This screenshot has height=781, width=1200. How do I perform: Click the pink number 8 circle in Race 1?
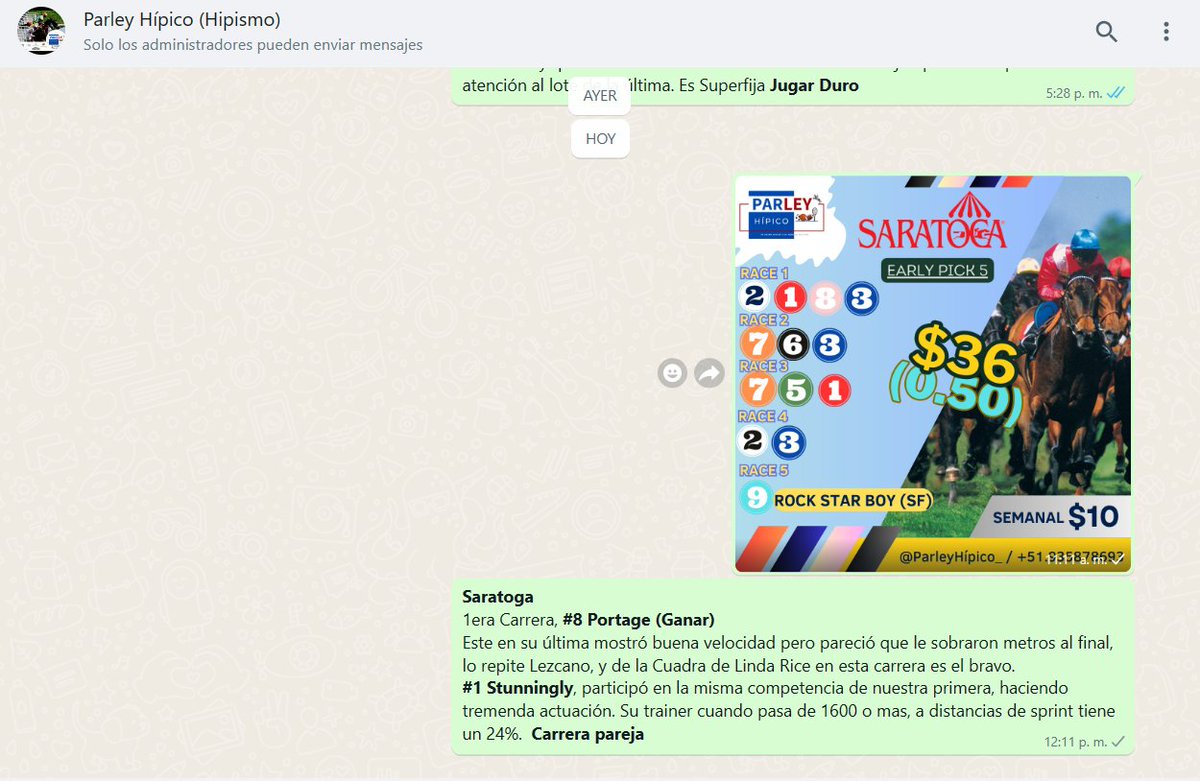point(825,297)
